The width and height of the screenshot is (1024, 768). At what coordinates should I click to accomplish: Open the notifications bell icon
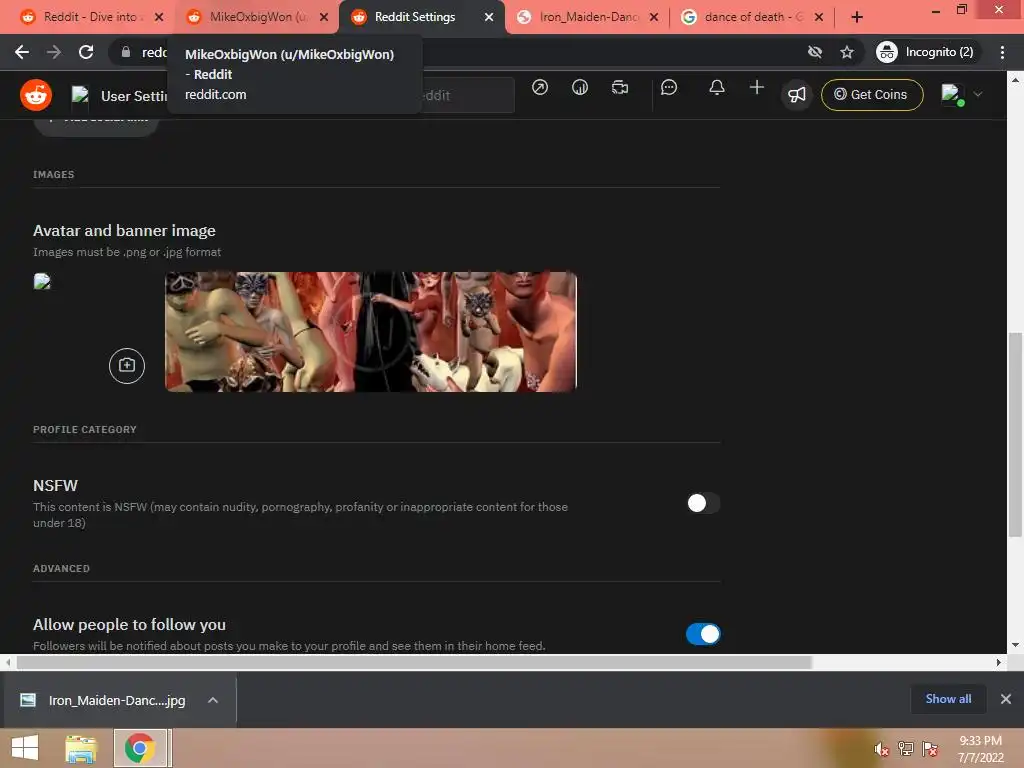(x=716, y=88)
